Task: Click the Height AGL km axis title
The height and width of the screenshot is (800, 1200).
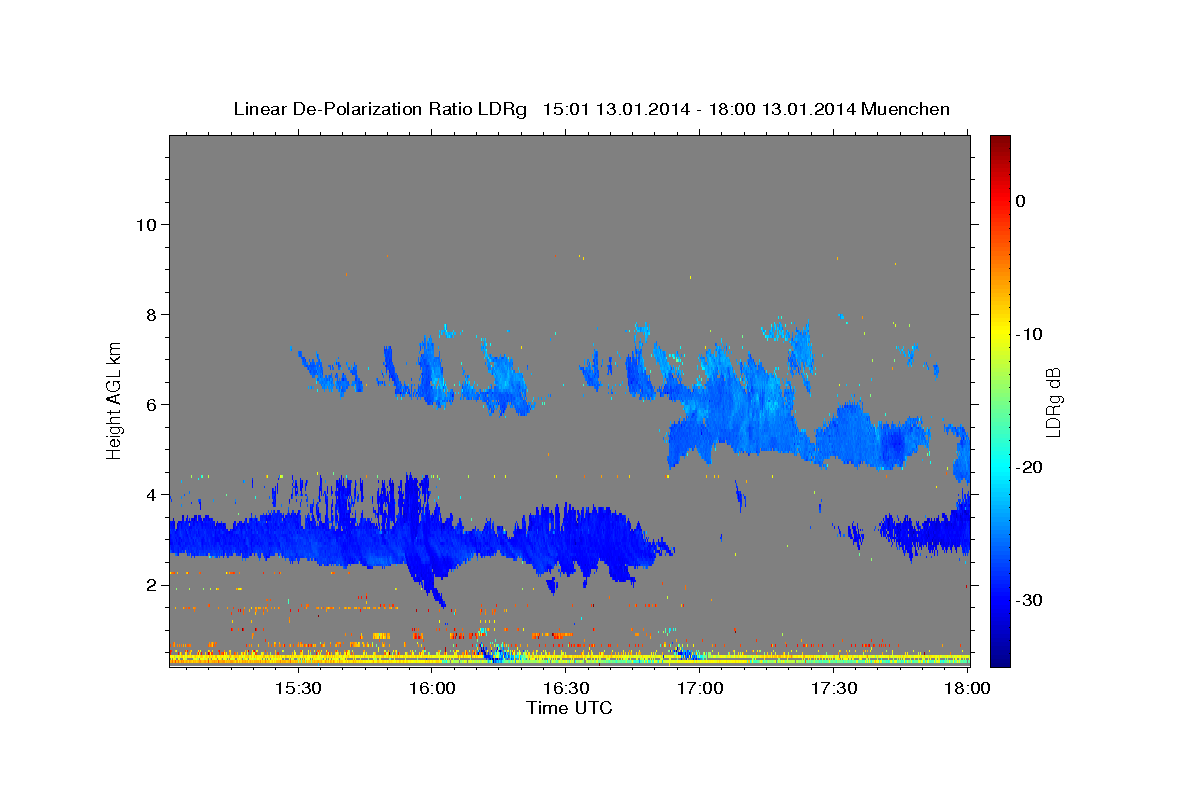Action: pyautogui.click(x=114, y=399)
